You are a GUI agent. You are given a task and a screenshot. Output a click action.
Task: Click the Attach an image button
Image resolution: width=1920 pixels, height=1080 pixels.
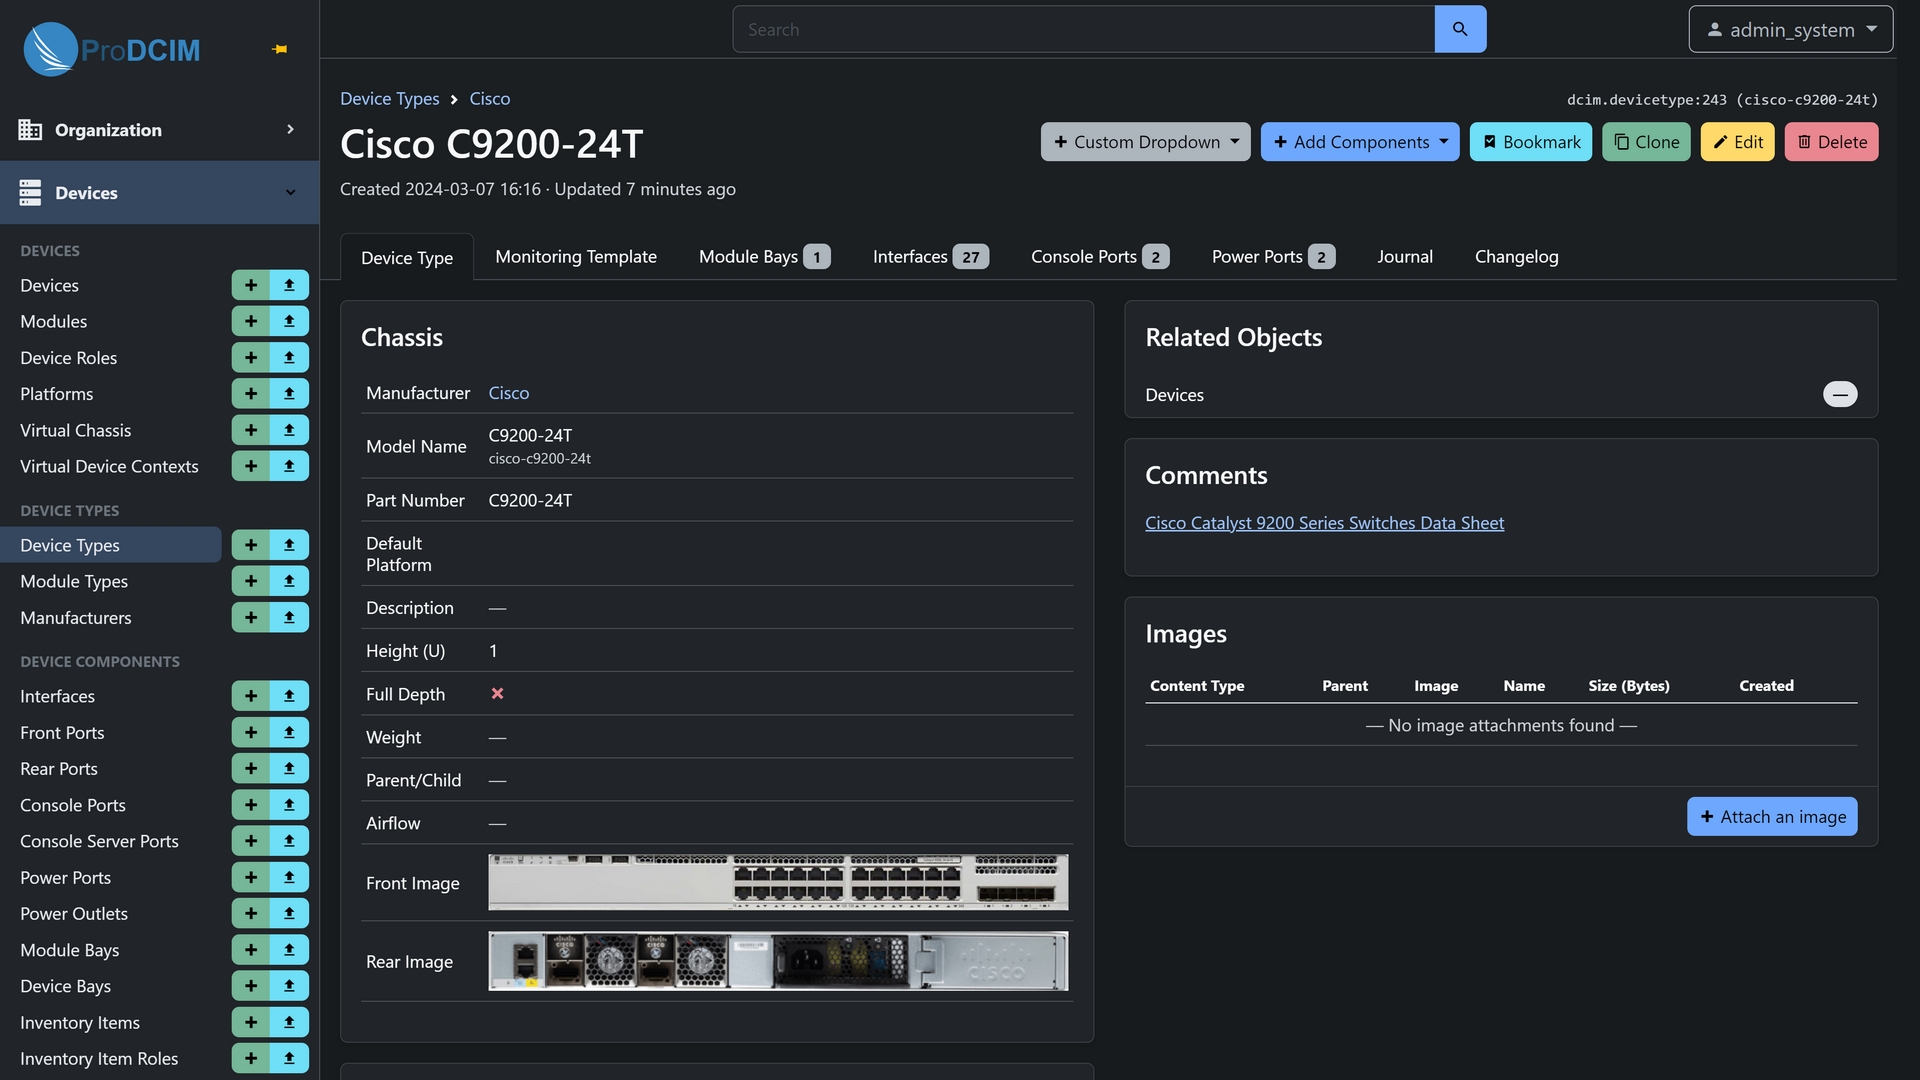tap(1772, 817)
